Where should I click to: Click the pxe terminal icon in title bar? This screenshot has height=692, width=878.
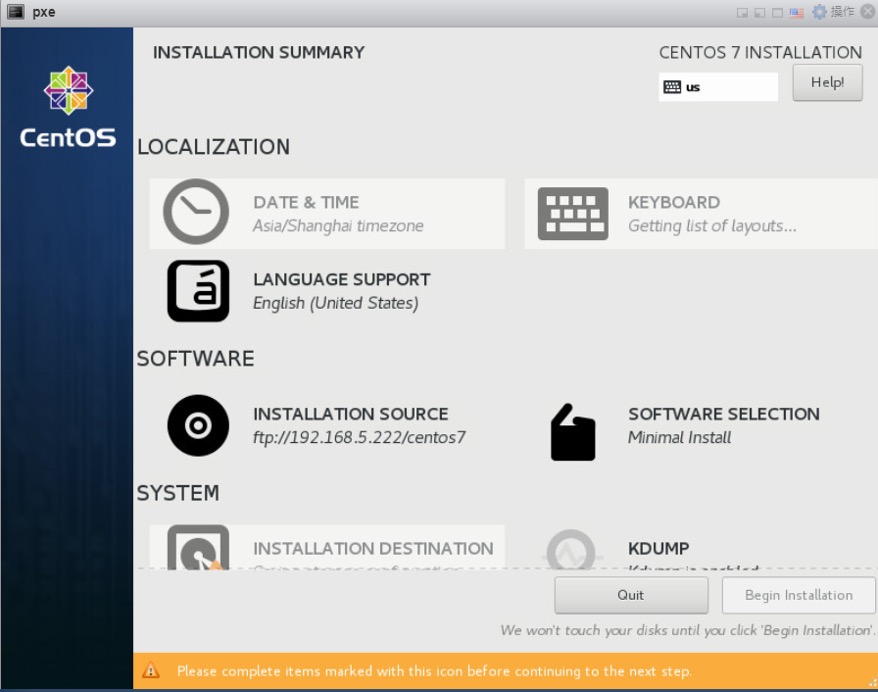[15, 12]
